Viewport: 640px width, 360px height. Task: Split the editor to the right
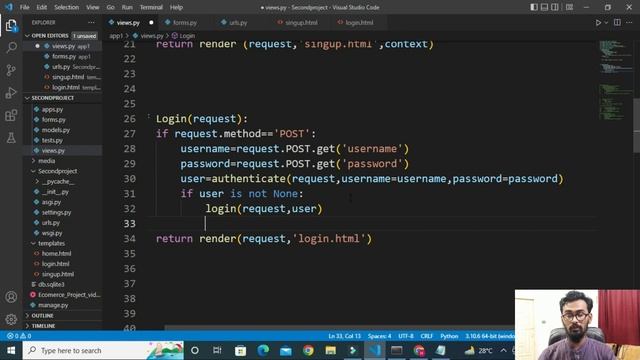(617, 22)
